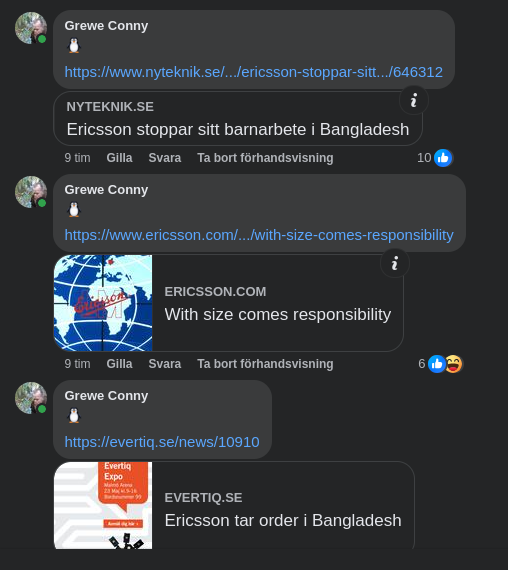The height and width of the screenshot is (570, 508).
Task: Open blue like reaction on first comment
Action: point(443,158)
